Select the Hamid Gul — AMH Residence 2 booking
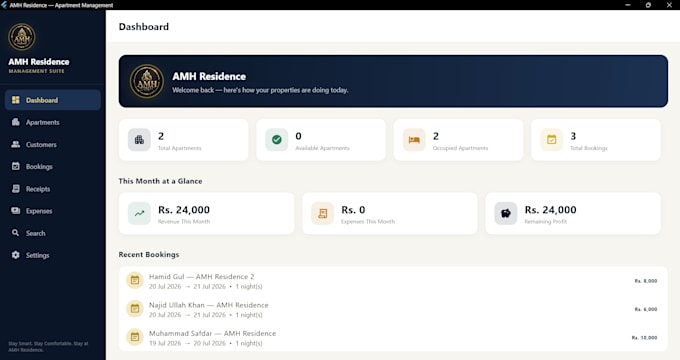The width and height of the screenshot is (680, 360). 393,281
